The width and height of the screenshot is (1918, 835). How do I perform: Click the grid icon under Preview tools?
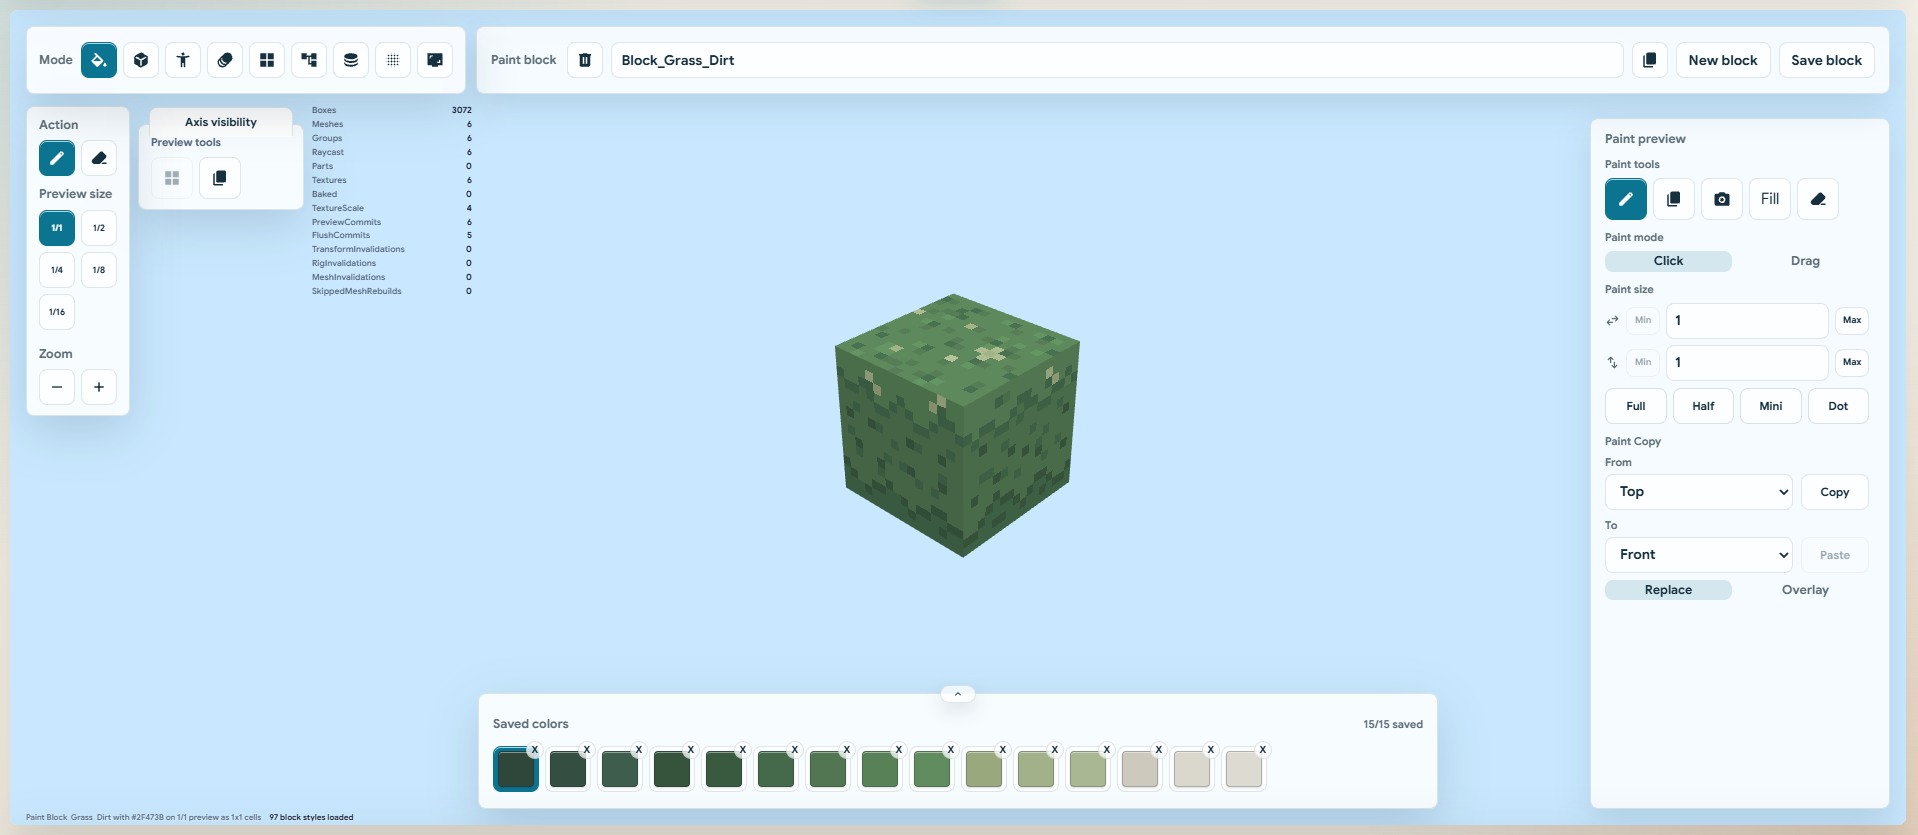click(x=172, y=178)
